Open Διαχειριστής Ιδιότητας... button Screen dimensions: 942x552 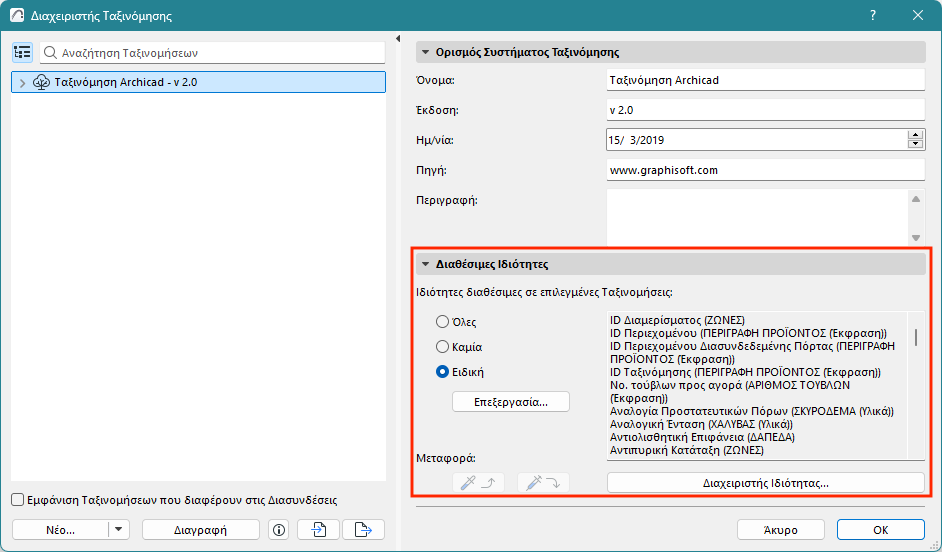coord(765,482)
